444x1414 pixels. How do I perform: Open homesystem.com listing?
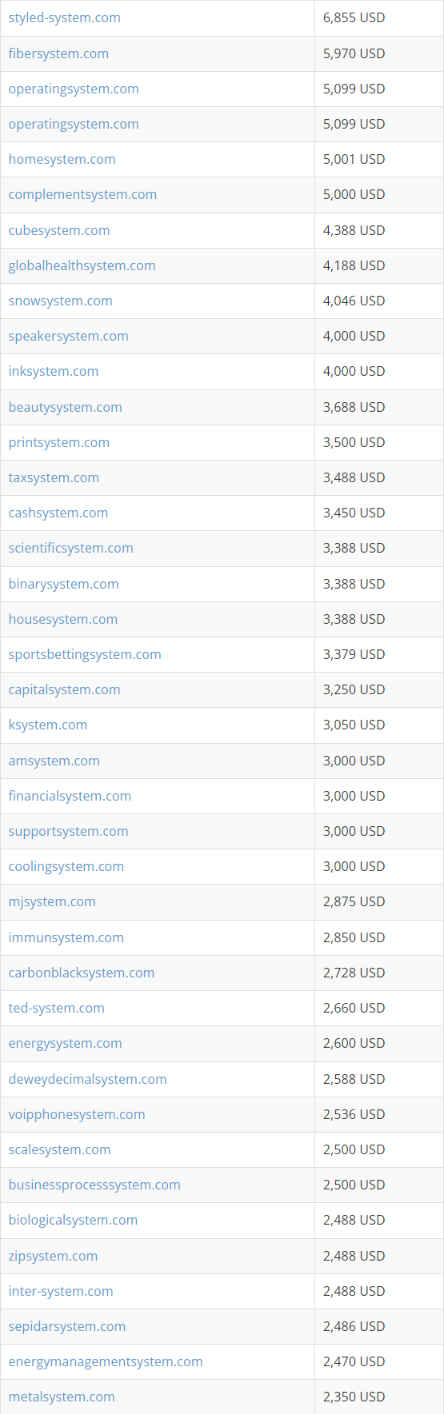(x=62, y=159)
